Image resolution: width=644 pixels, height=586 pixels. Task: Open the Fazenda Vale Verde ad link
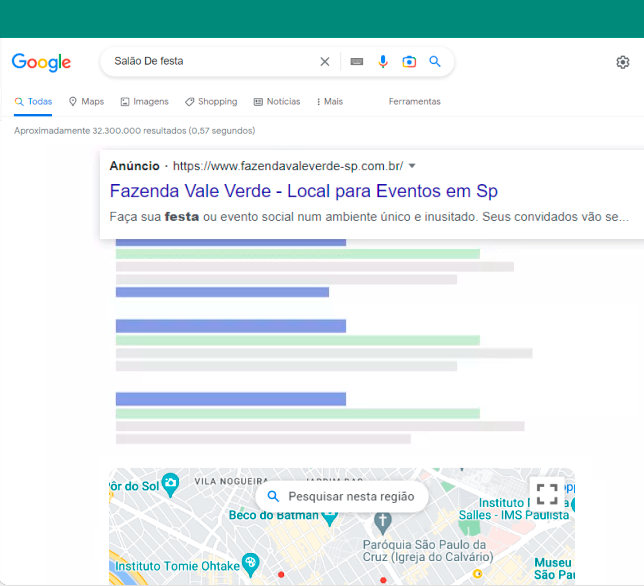[x=304, y=191]
